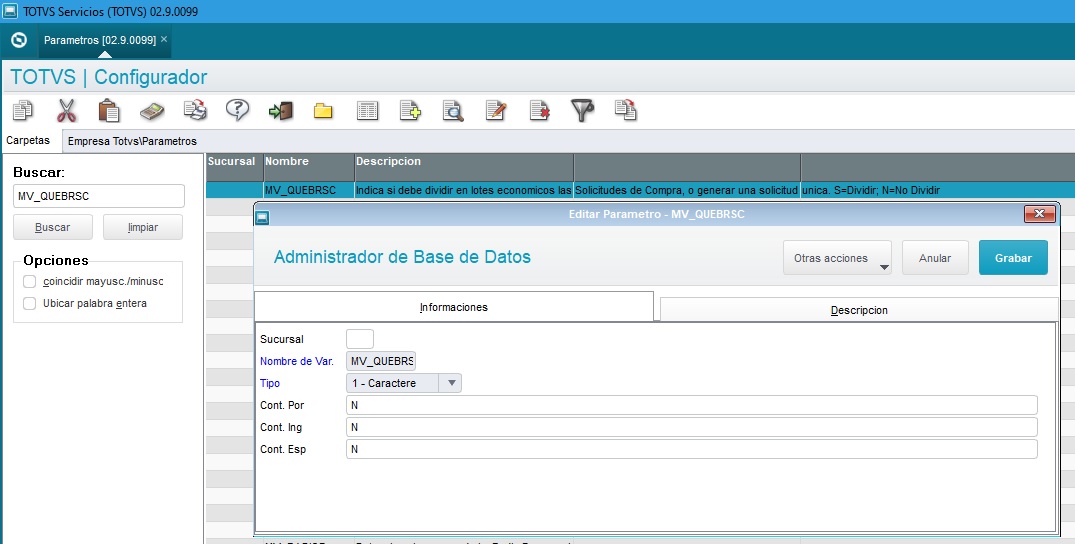Image resolution: width=1075 pixels, height=544 pixels.
Task: Click the Descripcion column header
Action: tap(463, 167)
